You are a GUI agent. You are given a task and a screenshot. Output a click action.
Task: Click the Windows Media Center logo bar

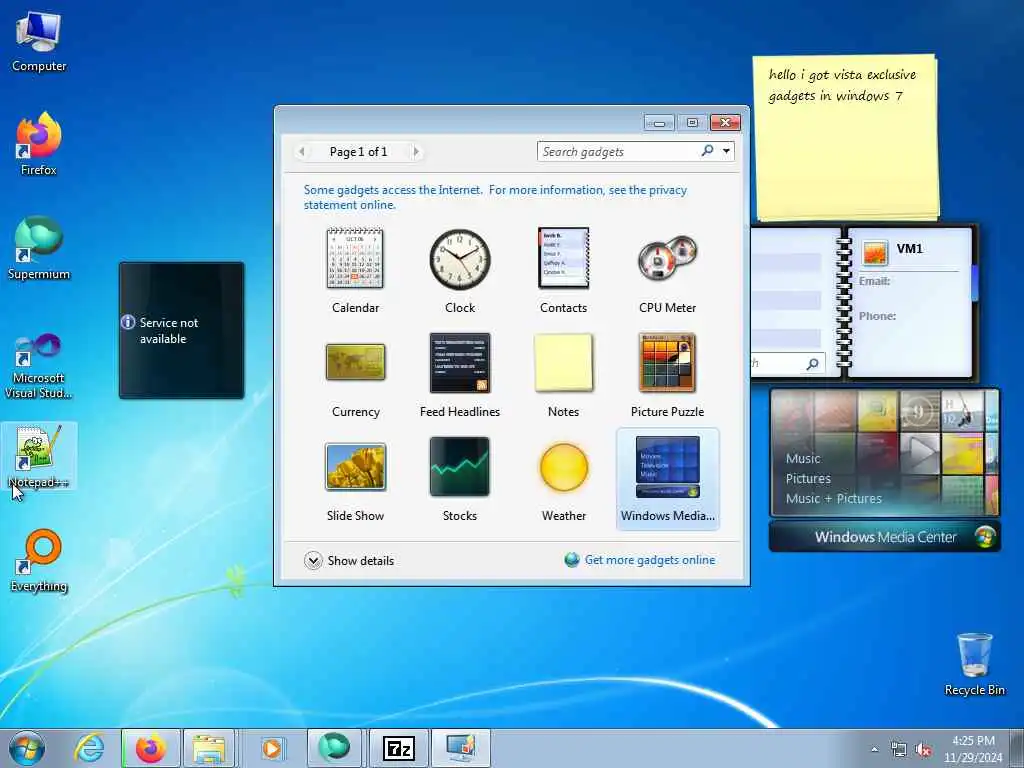(885, 537)
